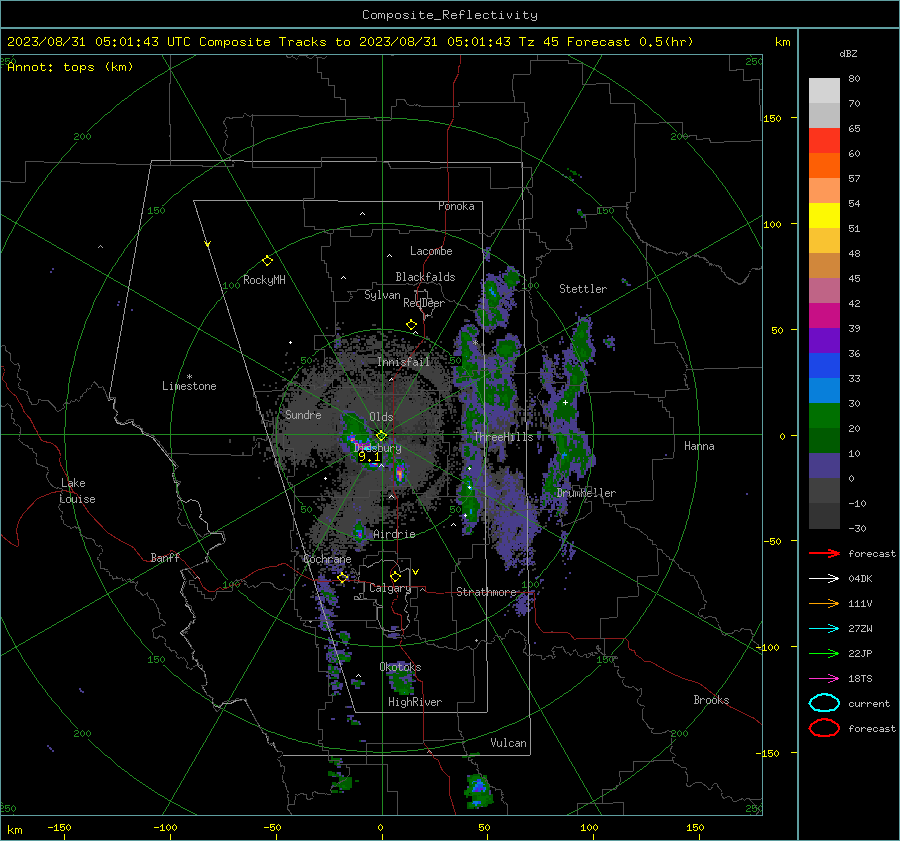Click the green 22JP arrow icon
Image resolution: width=900 pixels, height=841 pixels.
(824, 653)
